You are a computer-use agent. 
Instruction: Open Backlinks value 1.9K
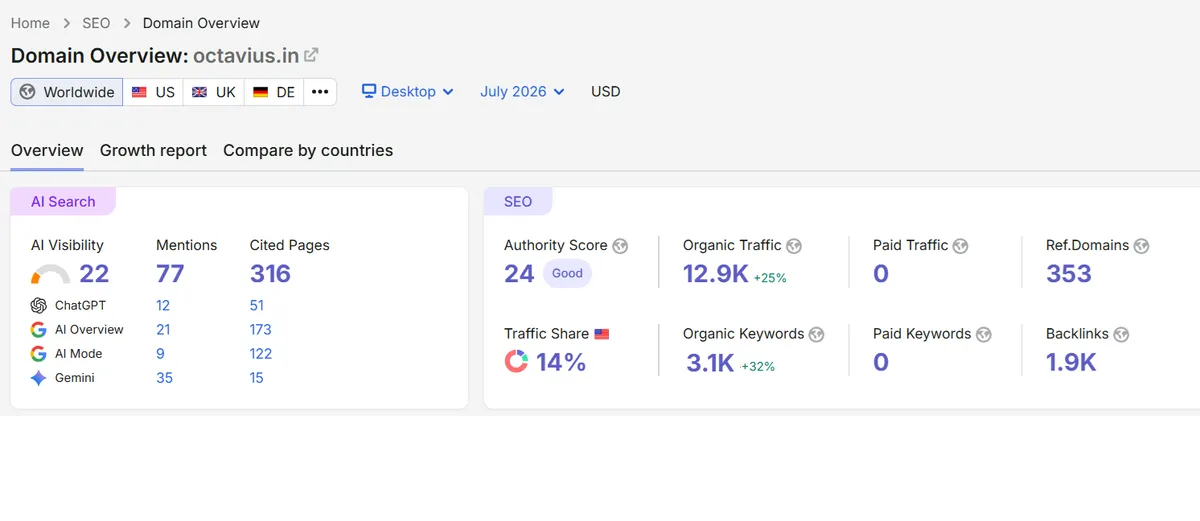coord(1071,362)
